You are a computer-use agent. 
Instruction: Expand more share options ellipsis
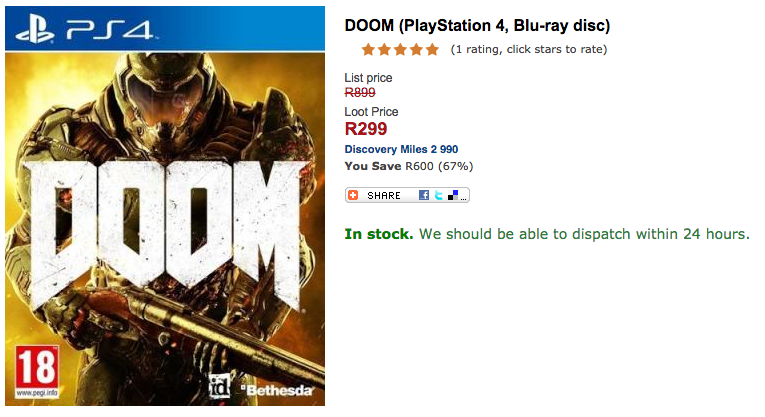point(463,198)
